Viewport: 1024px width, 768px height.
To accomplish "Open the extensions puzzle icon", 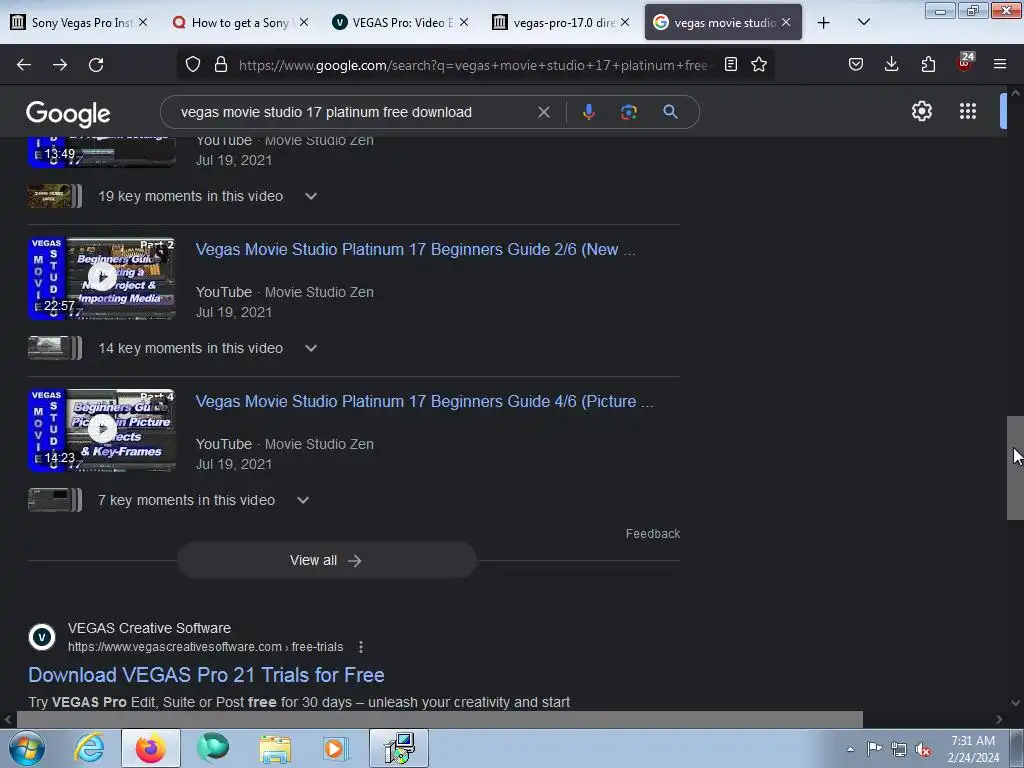I will point(928,64).
